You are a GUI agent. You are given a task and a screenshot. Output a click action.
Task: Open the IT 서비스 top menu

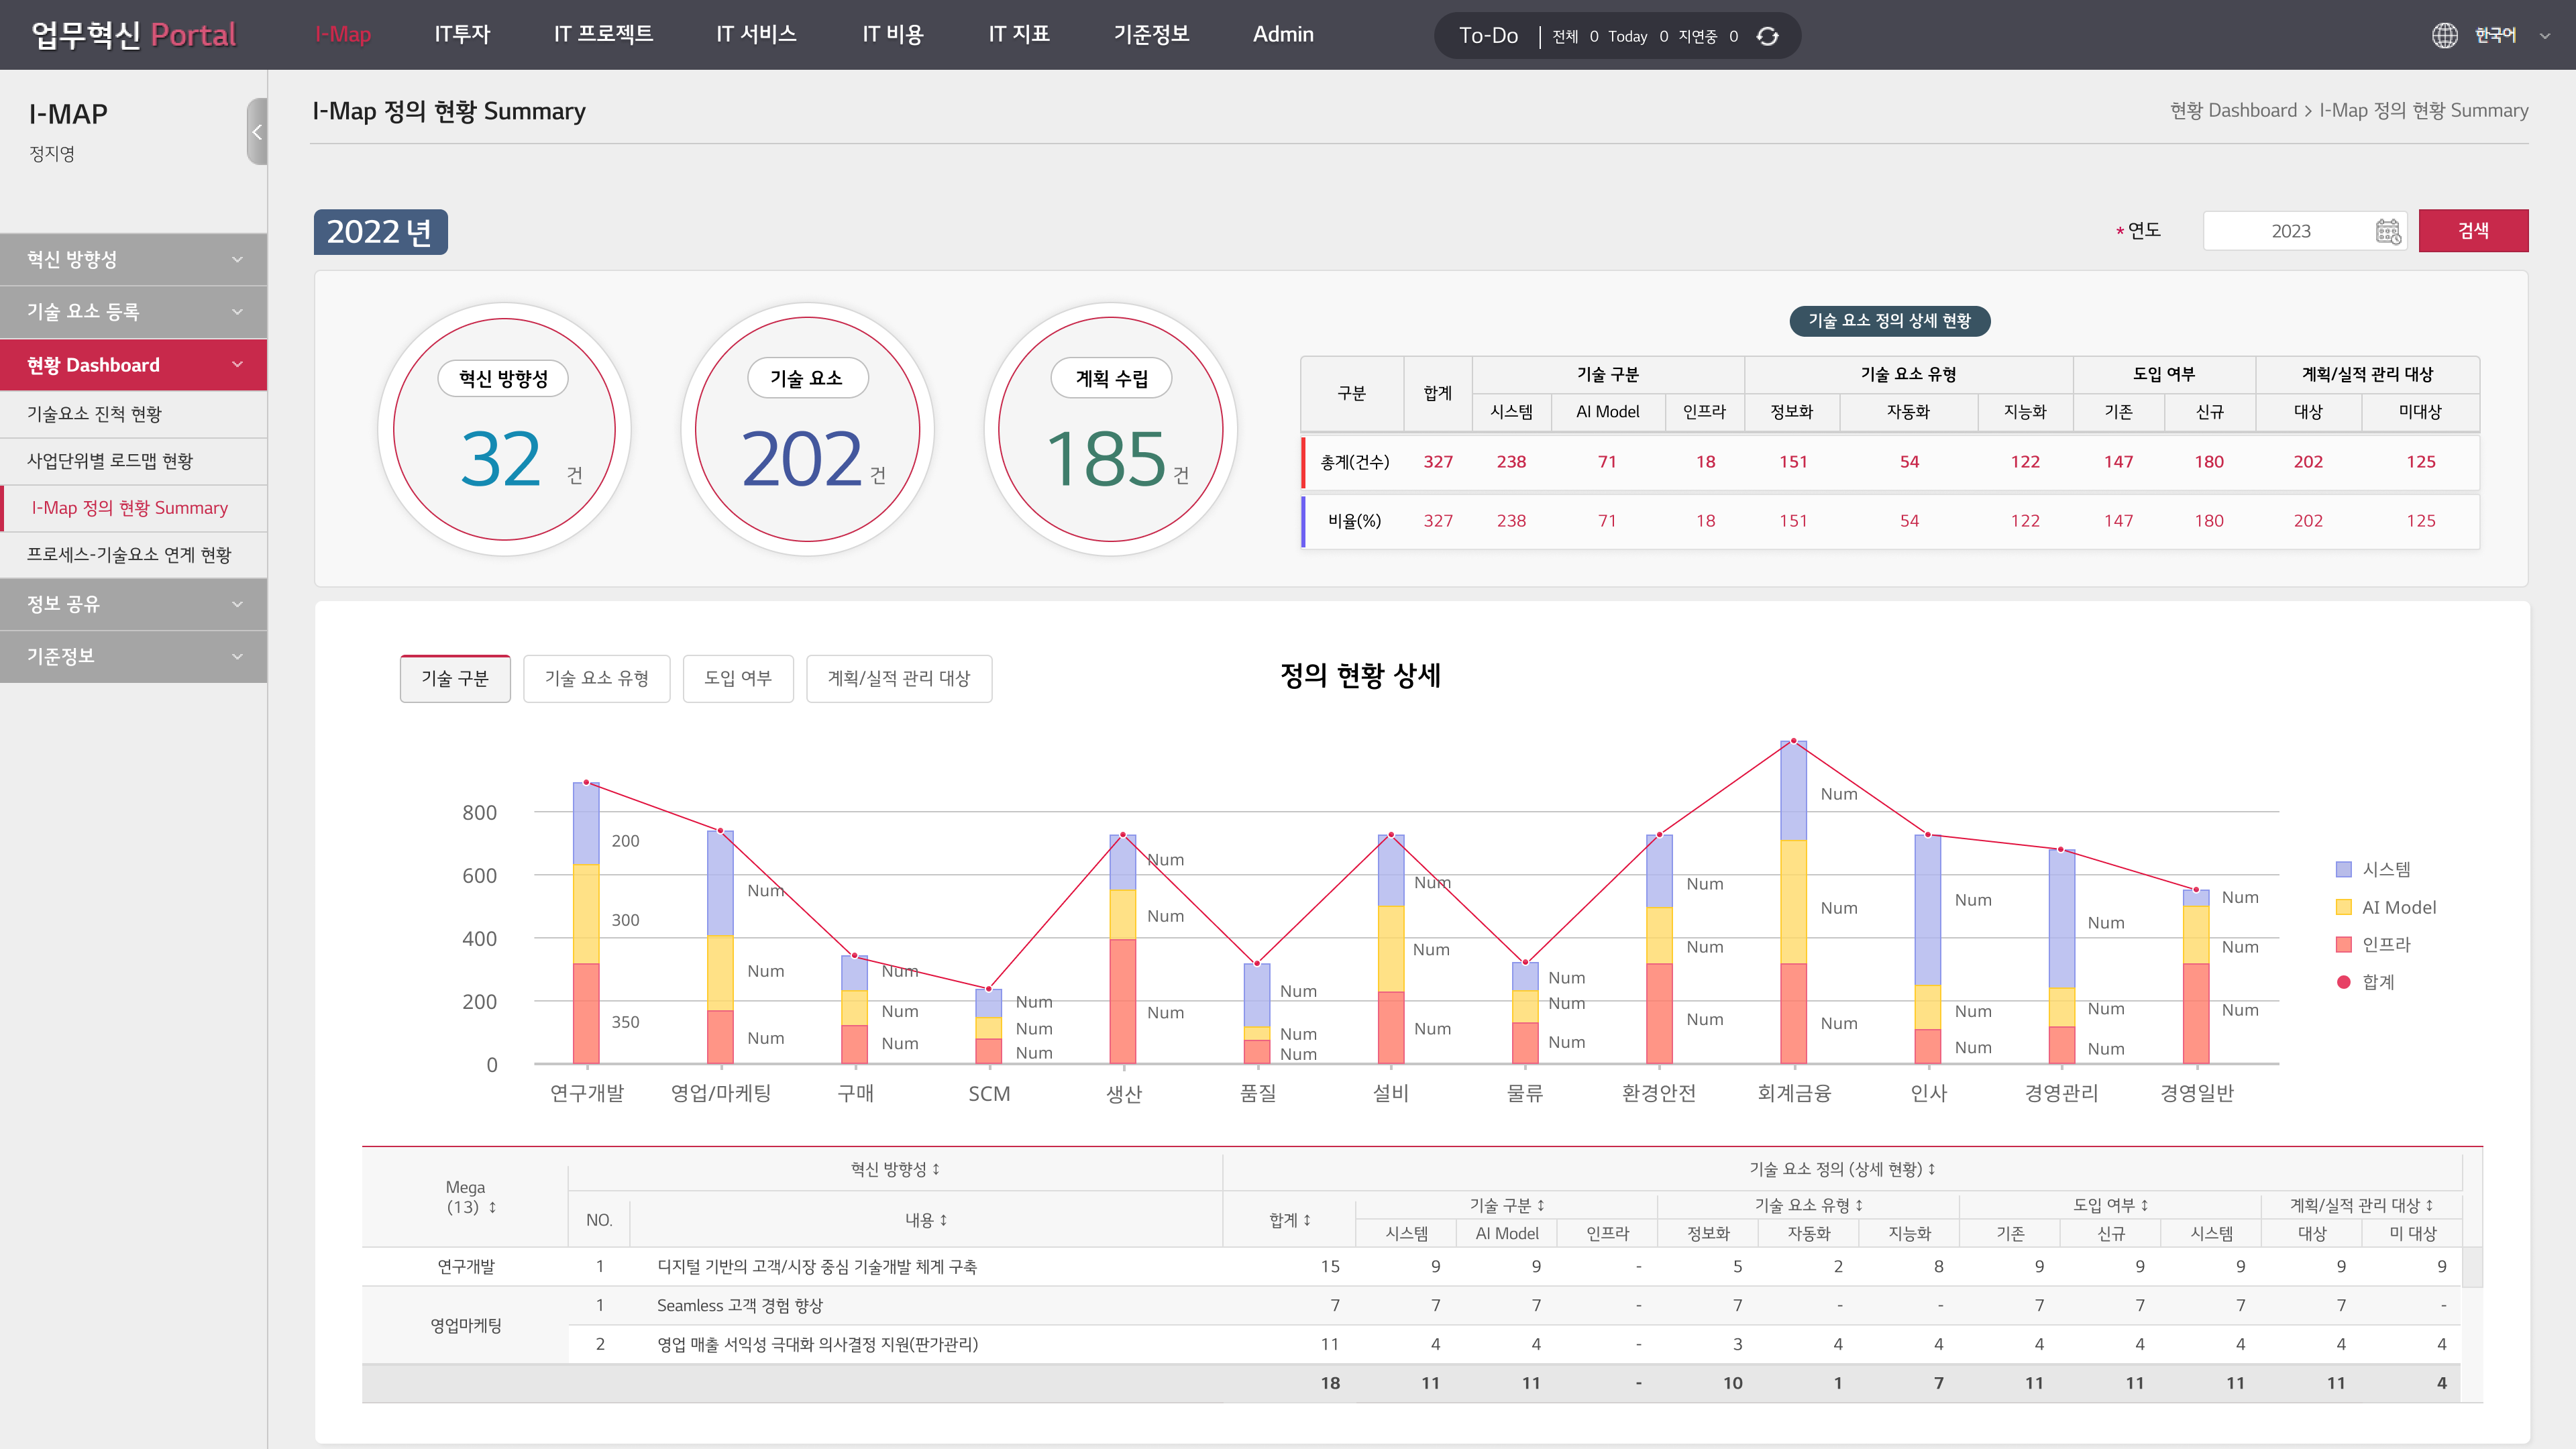coord(756,34)
